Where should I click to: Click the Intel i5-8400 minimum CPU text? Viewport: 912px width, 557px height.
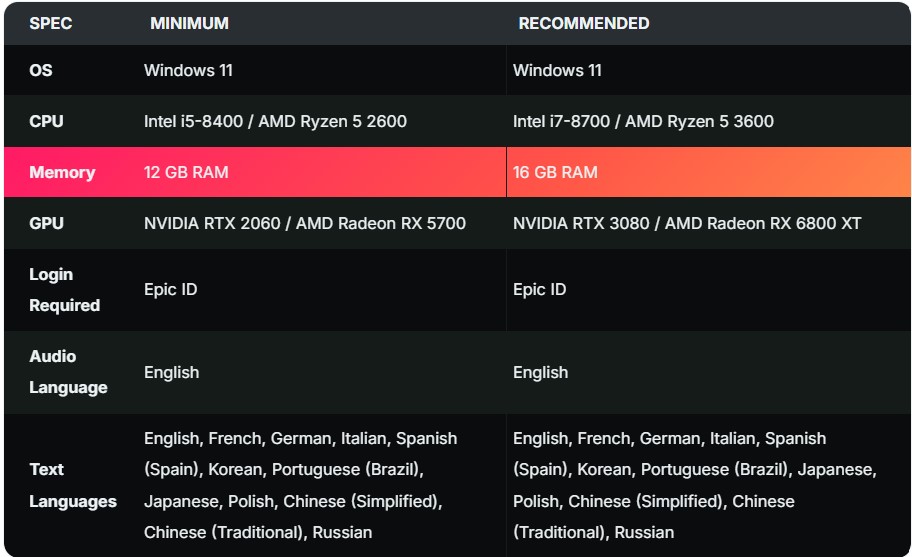point(197,121)
